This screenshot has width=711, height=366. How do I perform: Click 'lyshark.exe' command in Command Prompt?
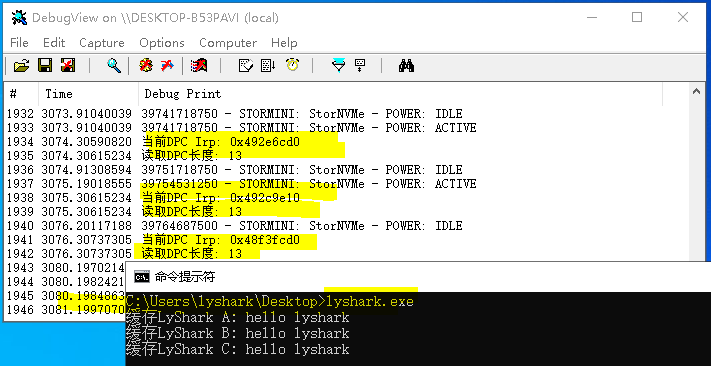click(370, 301)
